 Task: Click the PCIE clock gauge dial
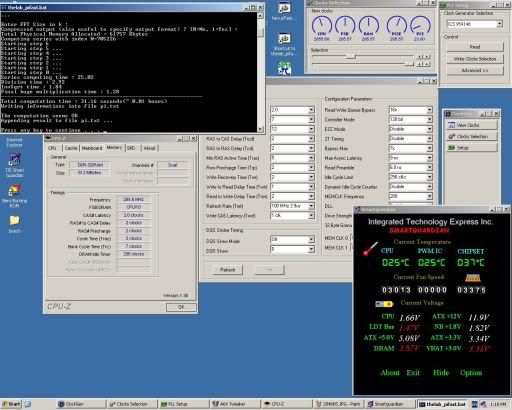pyautogui.click(x=397, y=26)
